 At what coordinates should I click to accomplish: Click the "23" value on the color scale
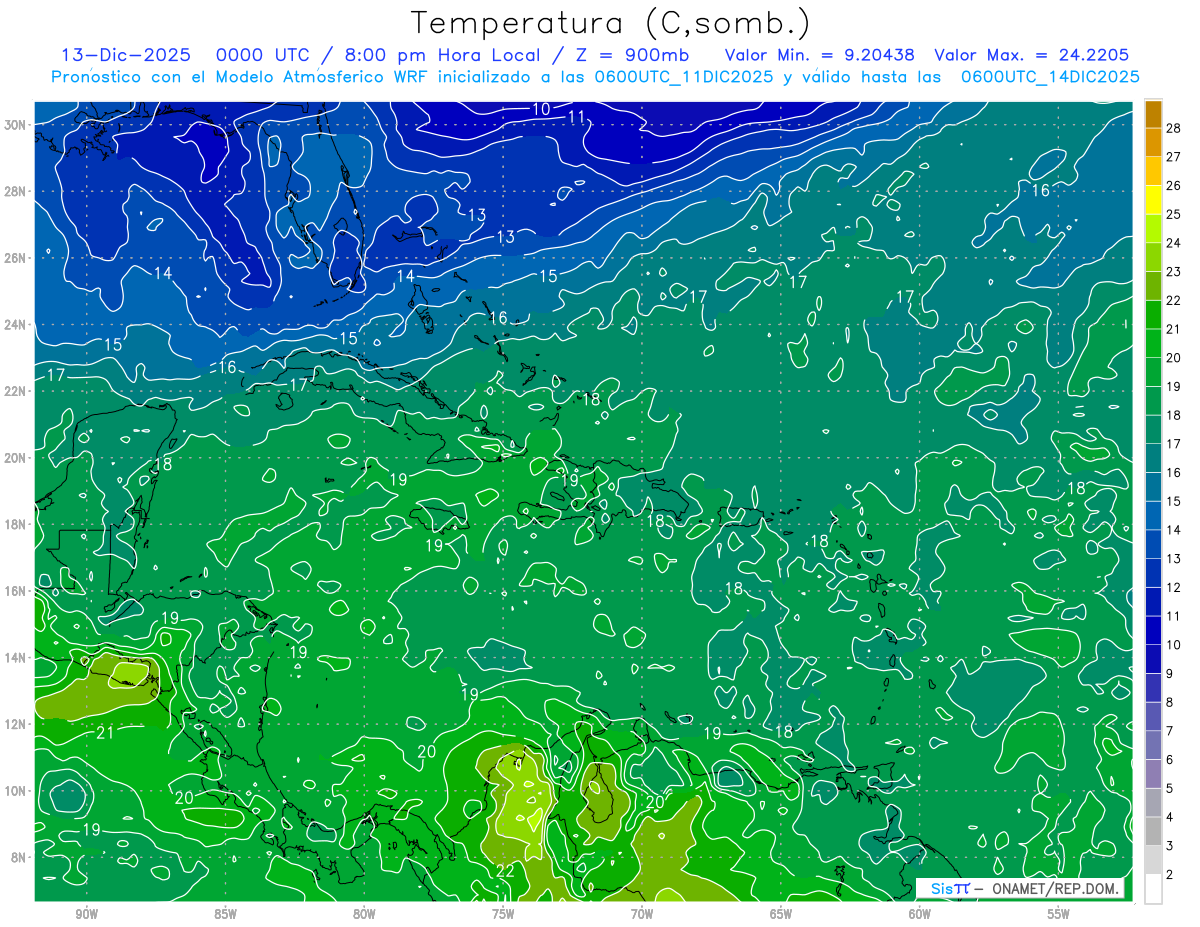[x=1174, y=271]
